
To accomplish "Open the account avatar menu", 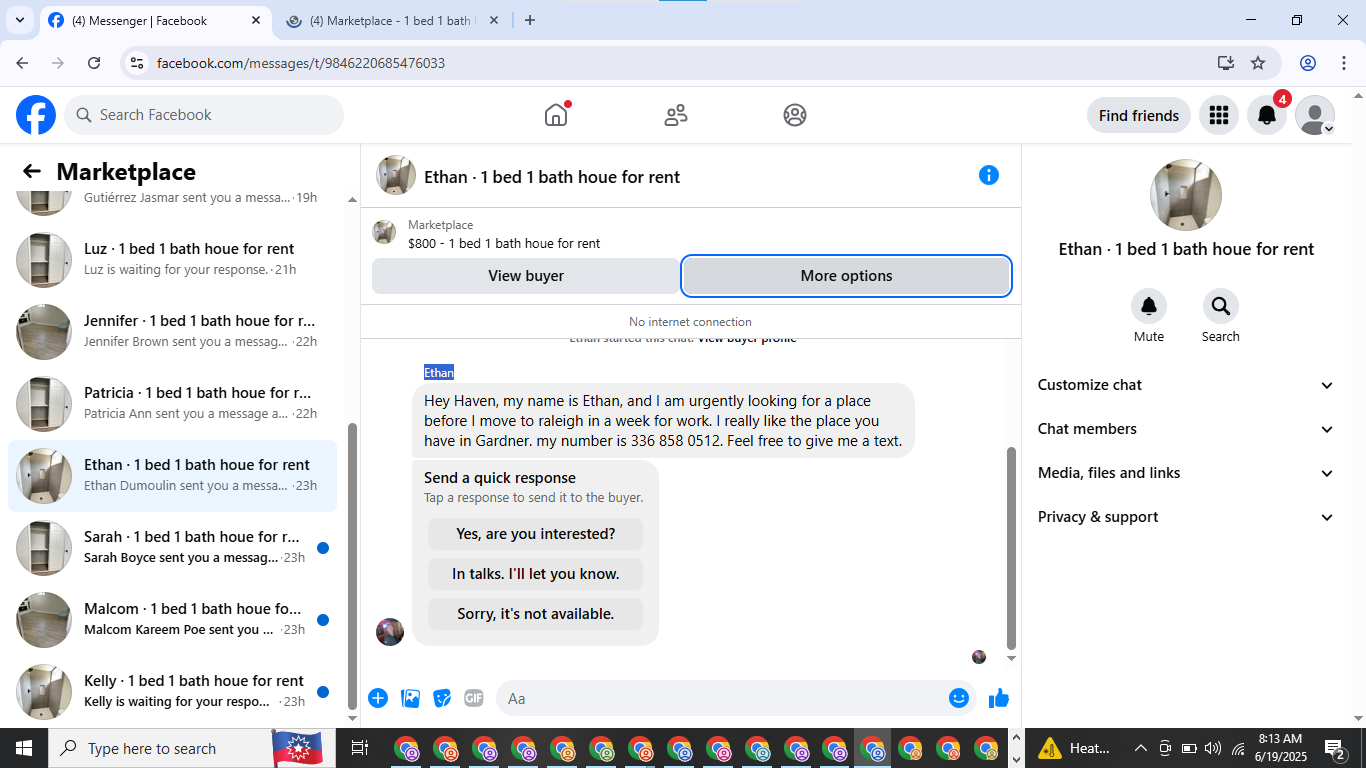I will pyautogui.click(x=1315, y=115).
